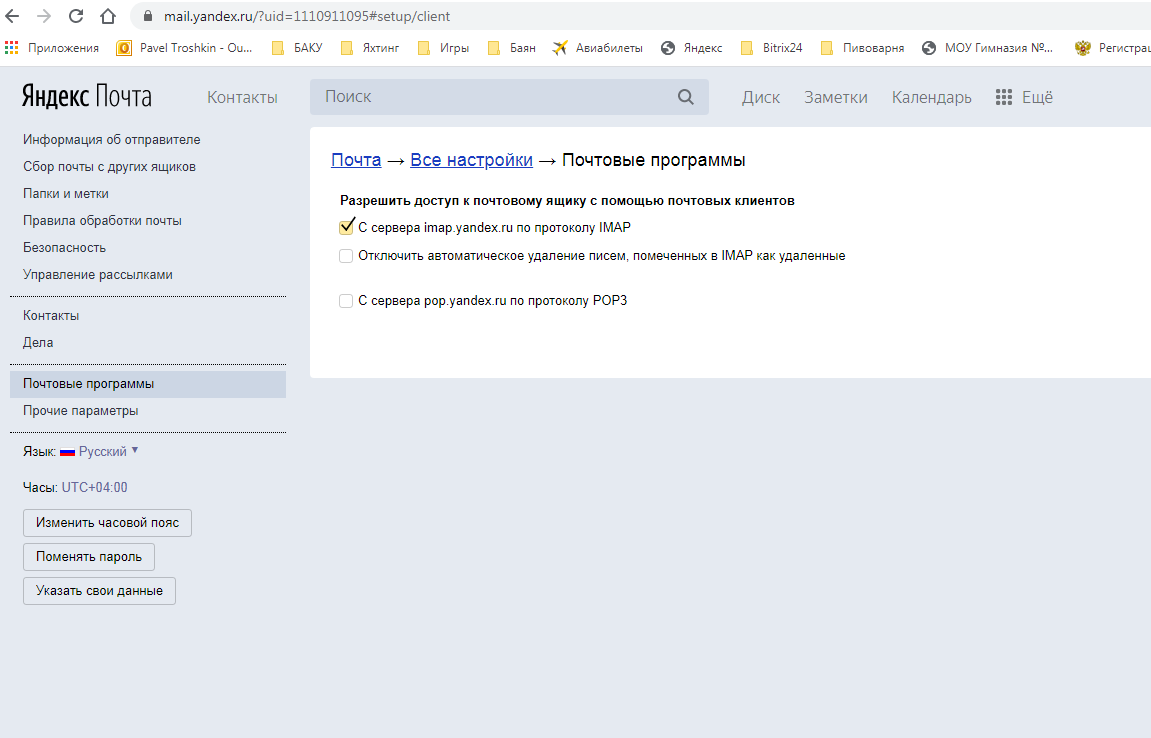
Task: Click the search magnifier icon in the search bar
Action: [685, 96]
